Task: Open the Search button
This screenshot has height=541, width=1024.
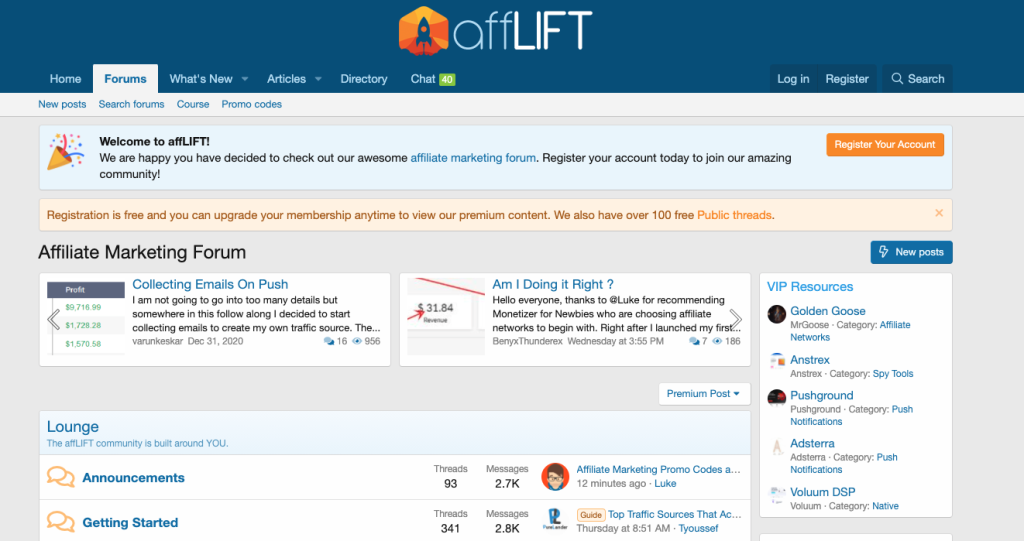Action: [x=918, y=78]
